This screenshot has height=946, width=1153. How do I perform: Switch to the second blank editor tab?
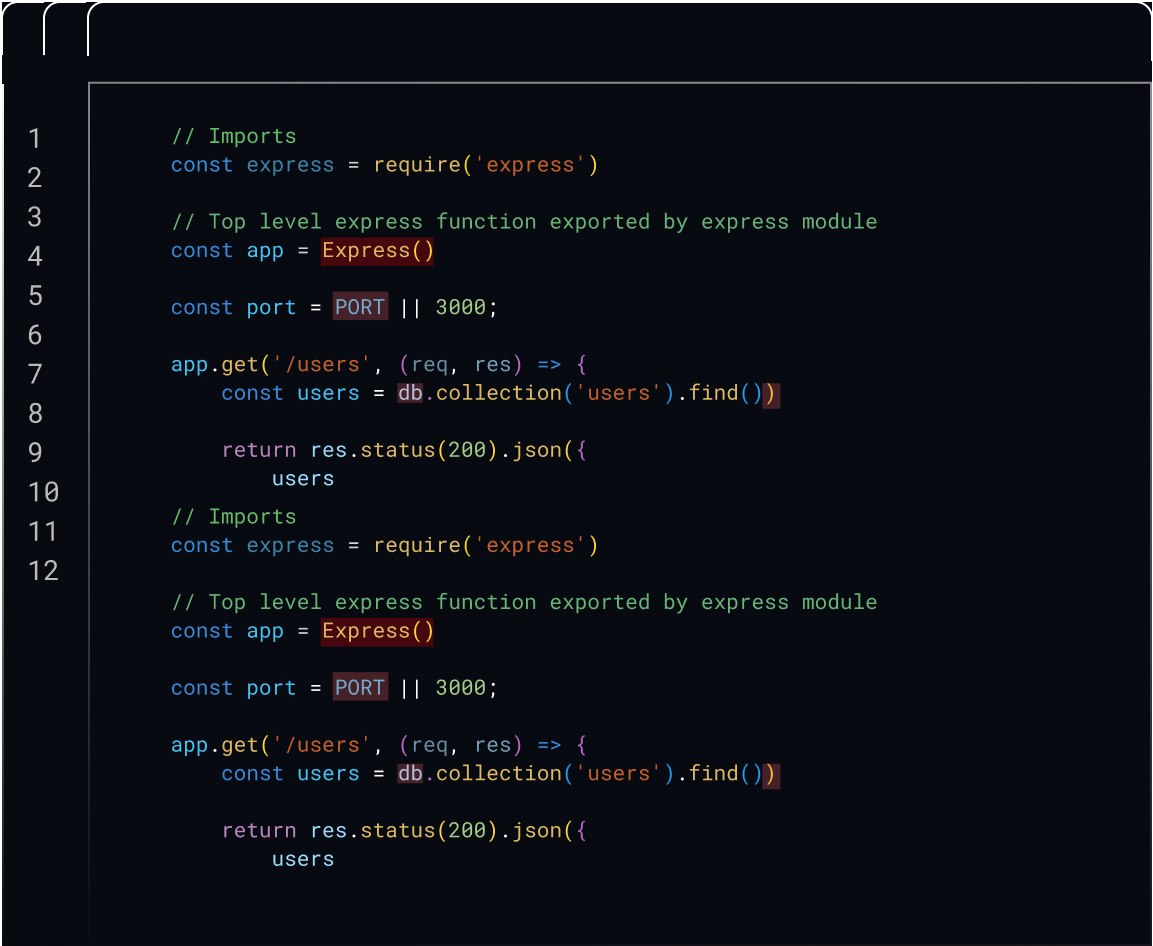(66, 30)
